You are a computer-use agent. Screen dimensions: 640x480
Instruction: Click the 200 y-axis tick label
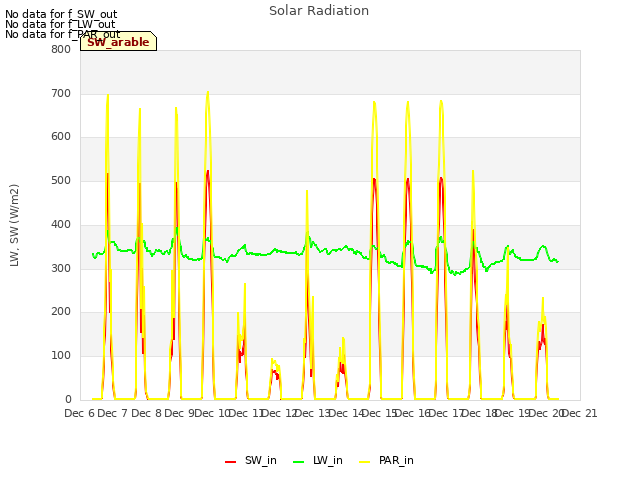click(x=61, y=312)
